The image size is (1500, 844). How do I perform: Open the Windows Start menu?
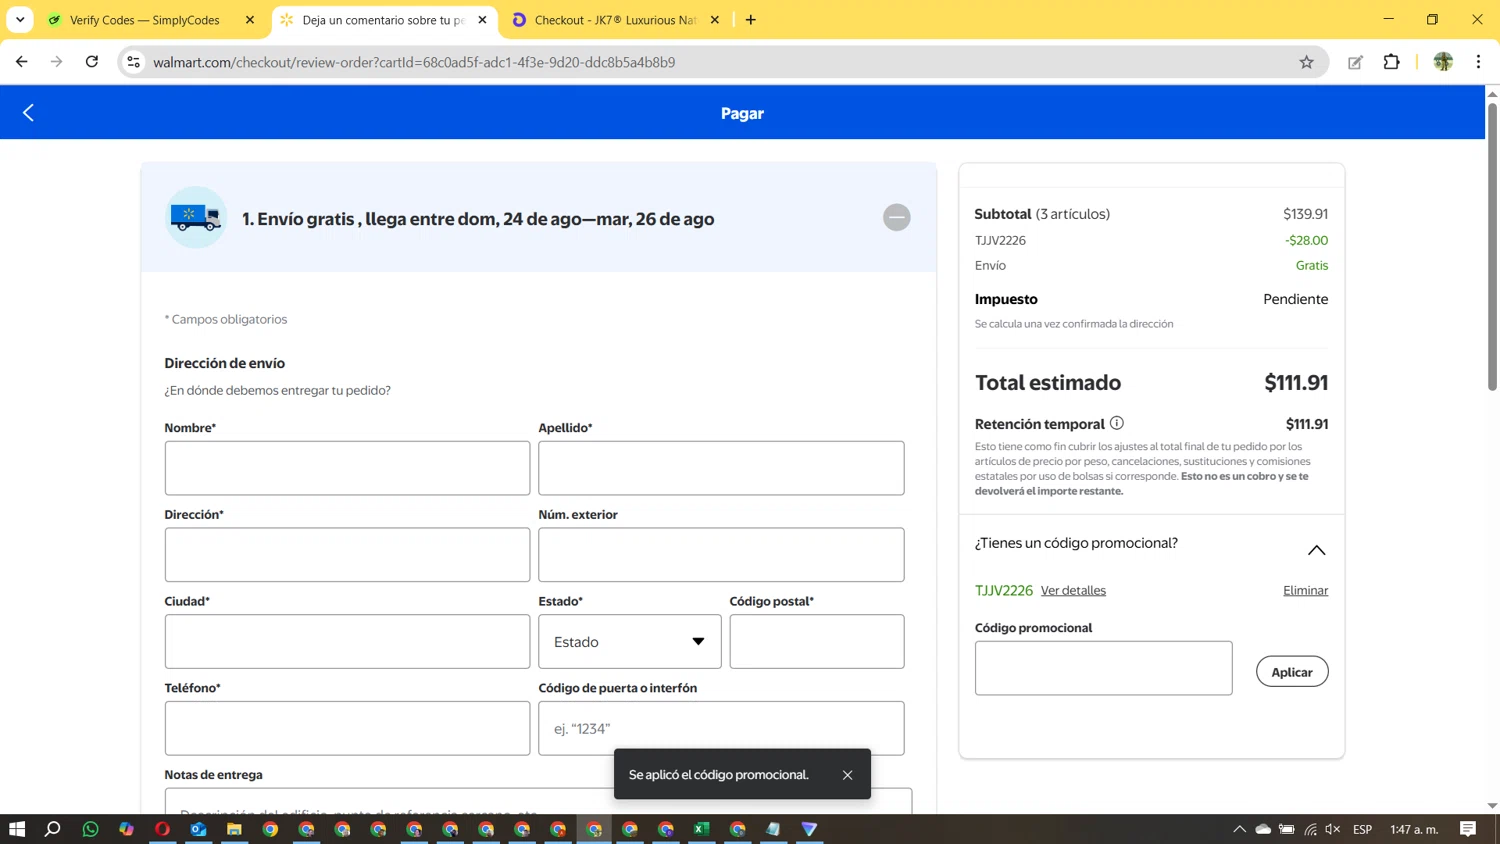click(x=17, y=829)
